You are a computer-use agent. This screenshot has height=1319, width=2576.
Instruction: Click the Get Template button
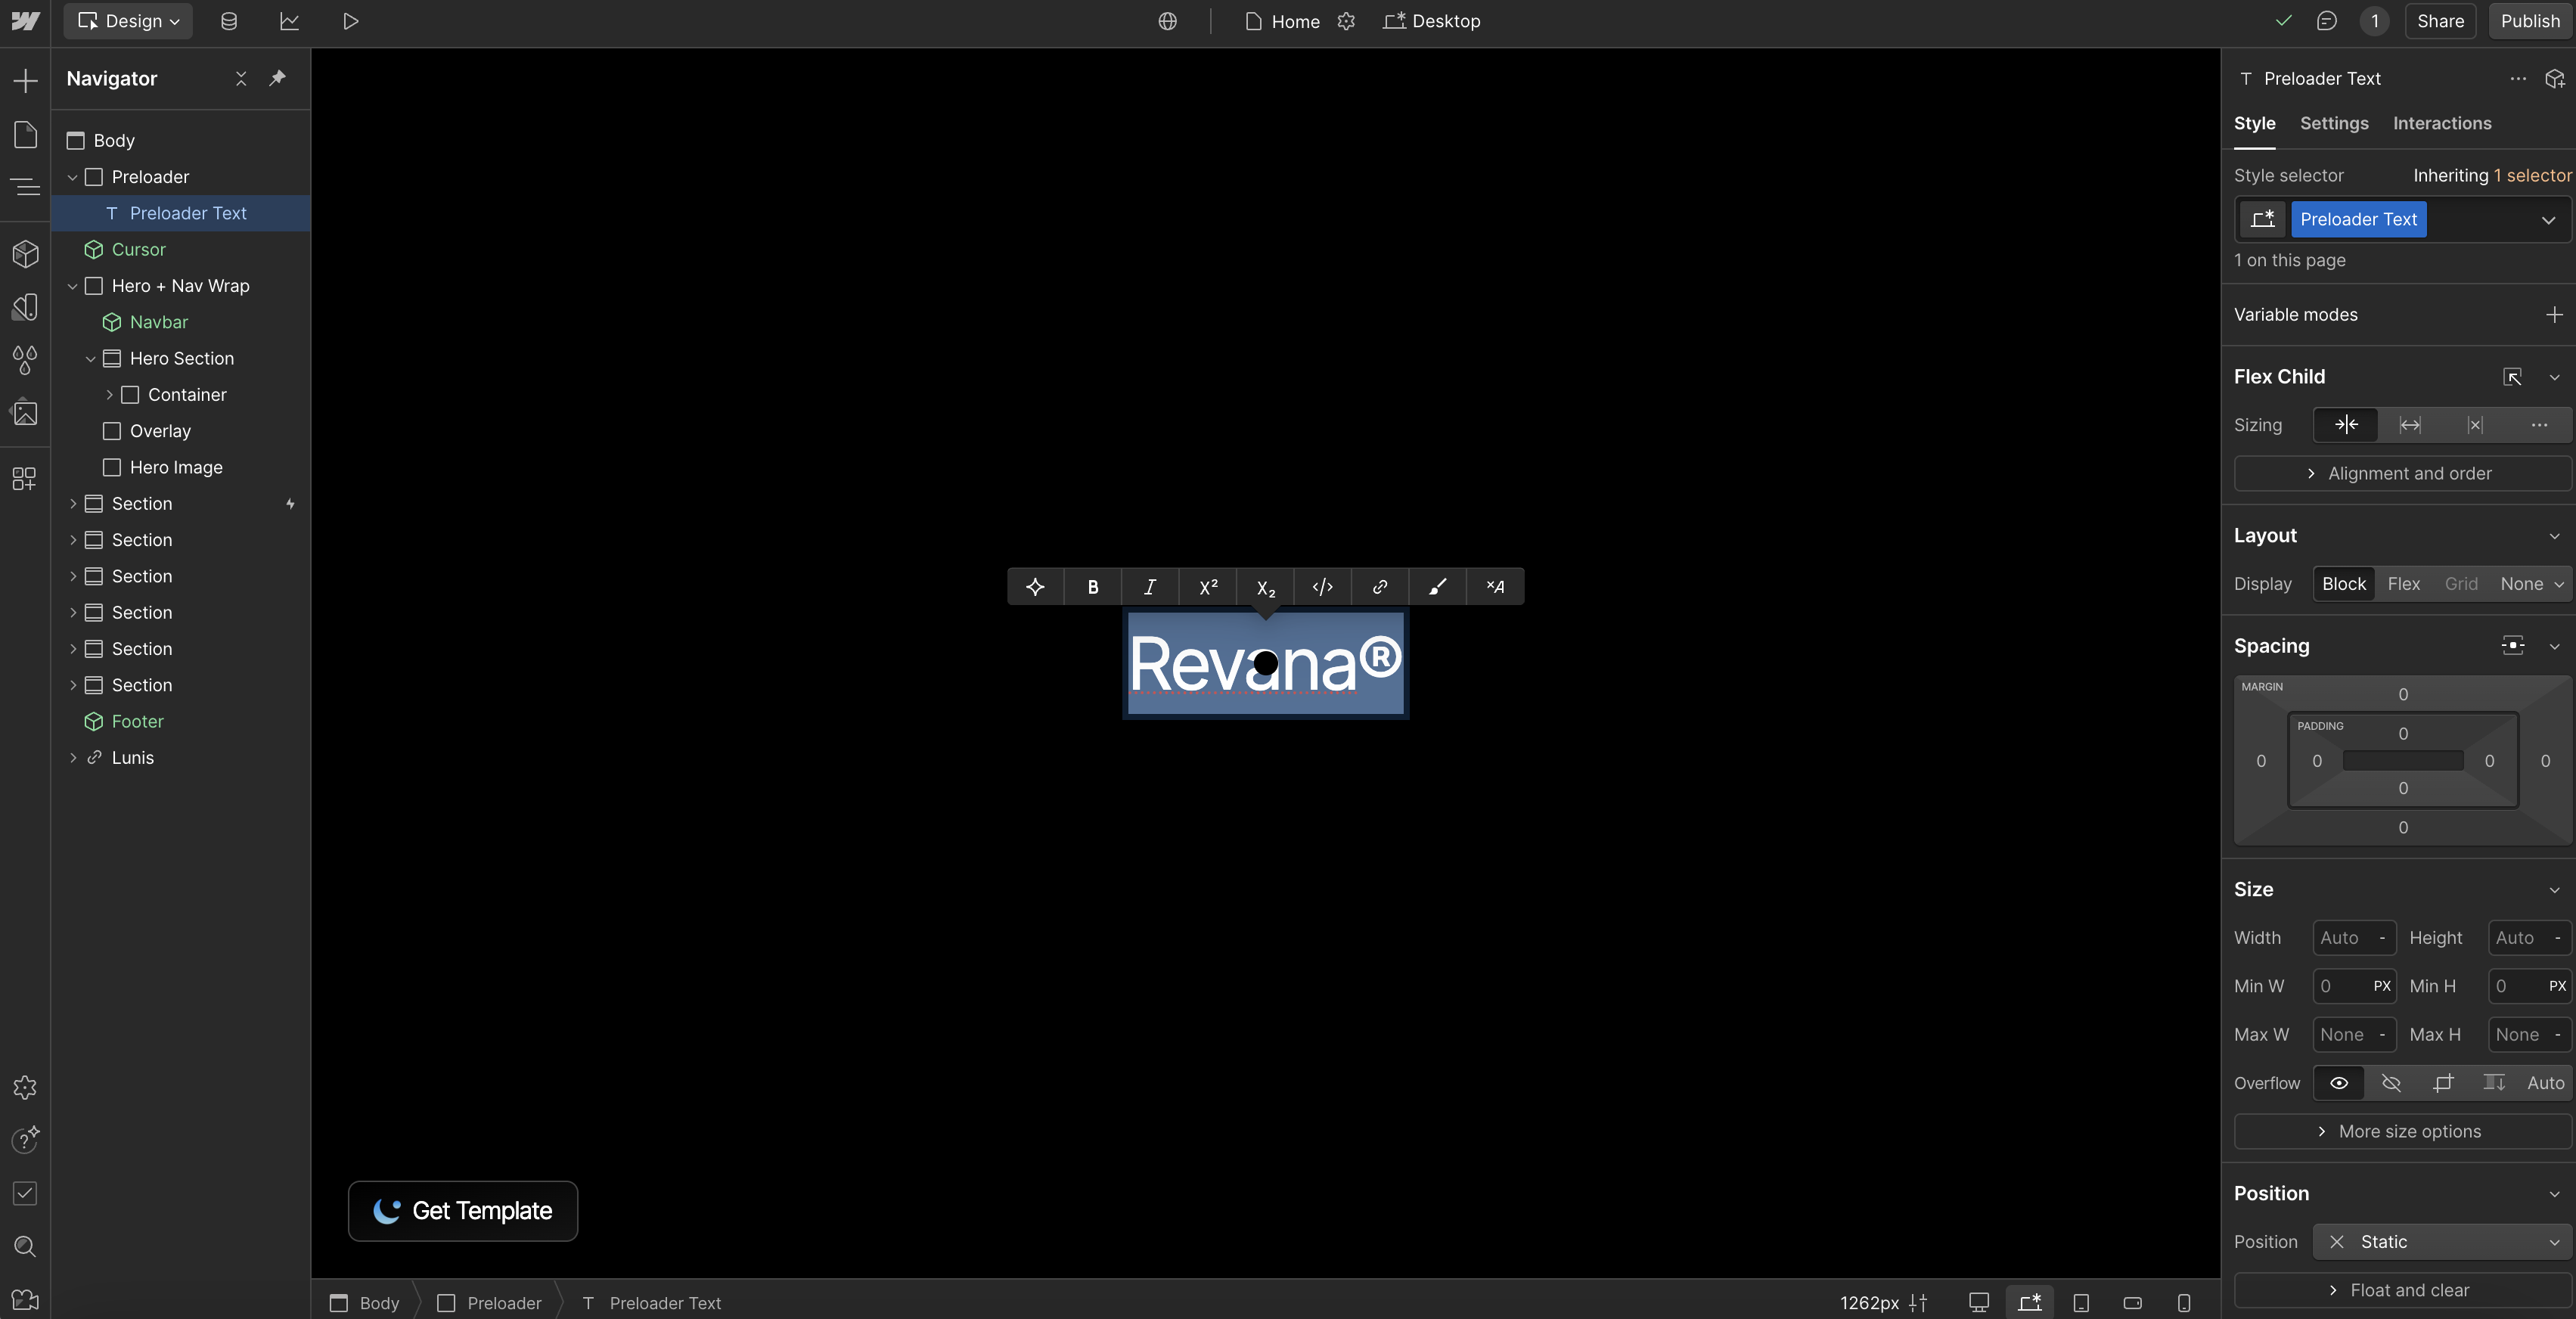pos(462,1211)
